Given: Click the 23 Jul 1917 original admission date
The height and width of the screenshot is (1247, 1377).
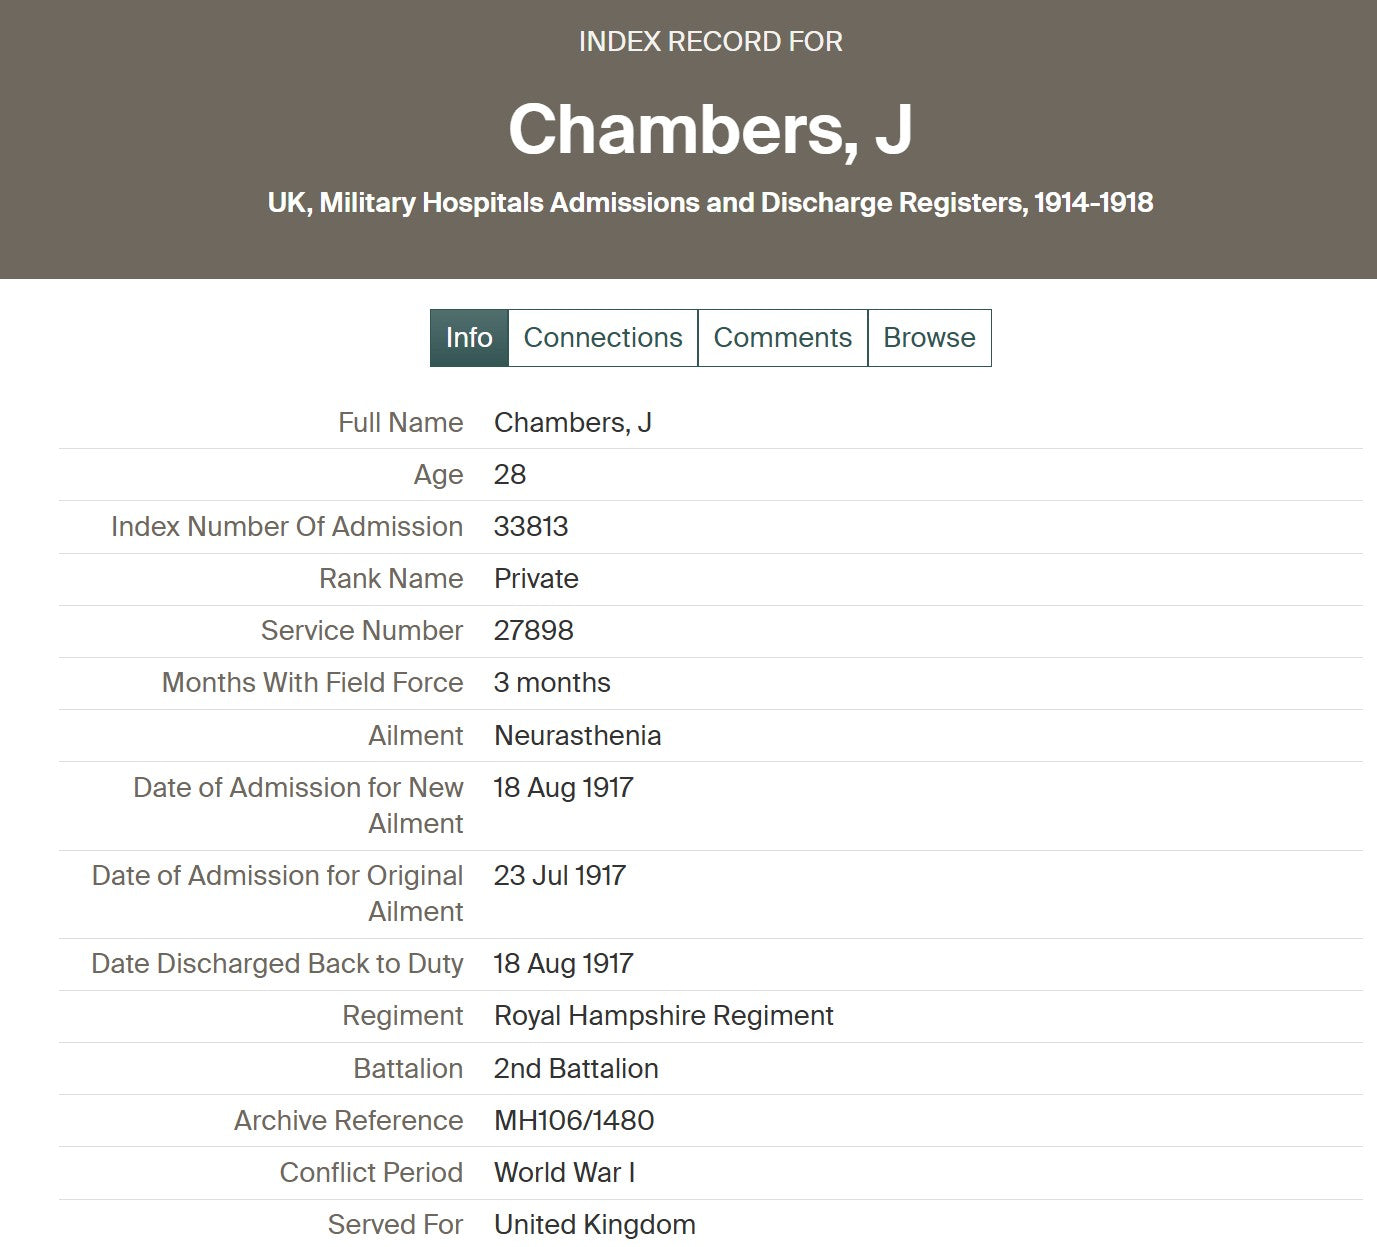Looking at the screenshot, I should tap(560, 876).
